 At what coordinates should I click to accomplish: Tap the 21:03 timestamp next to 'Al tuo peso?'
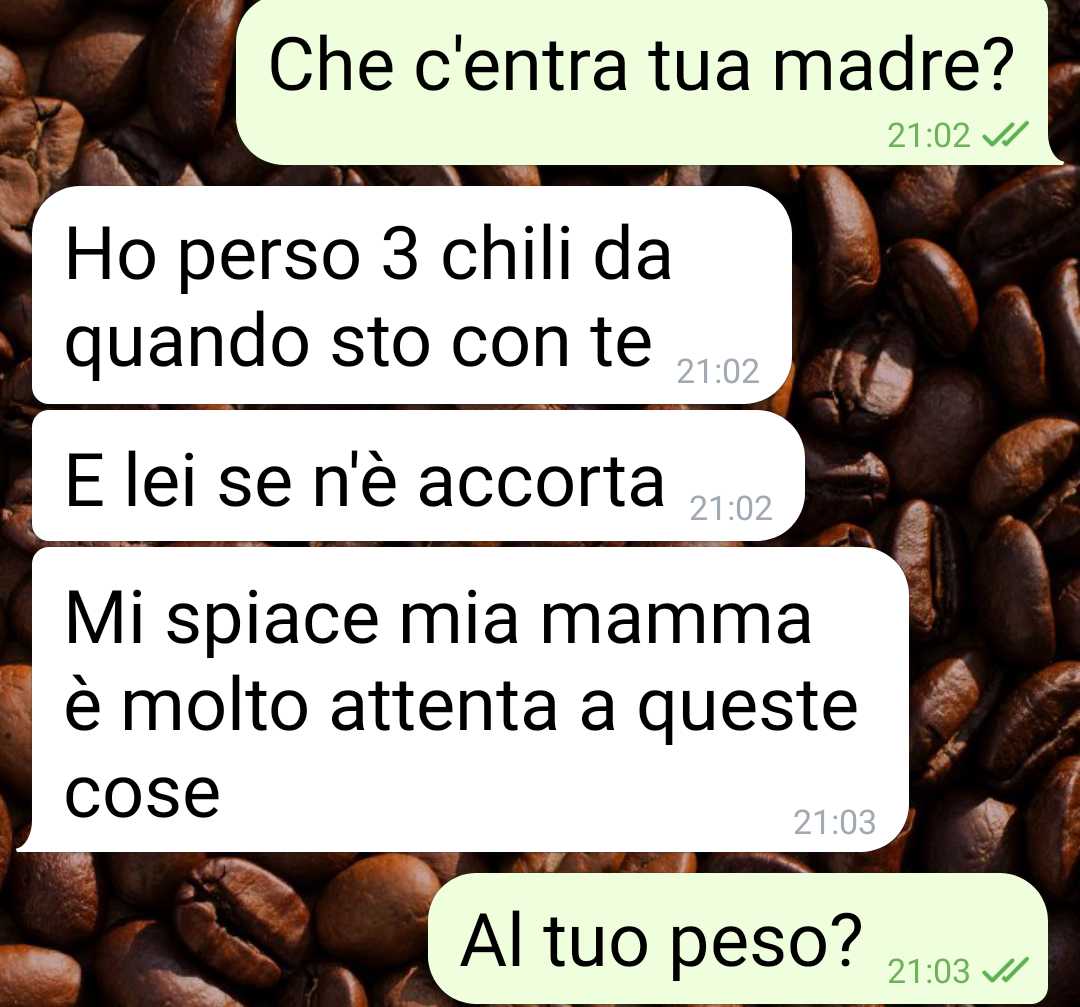click(928, 971)
